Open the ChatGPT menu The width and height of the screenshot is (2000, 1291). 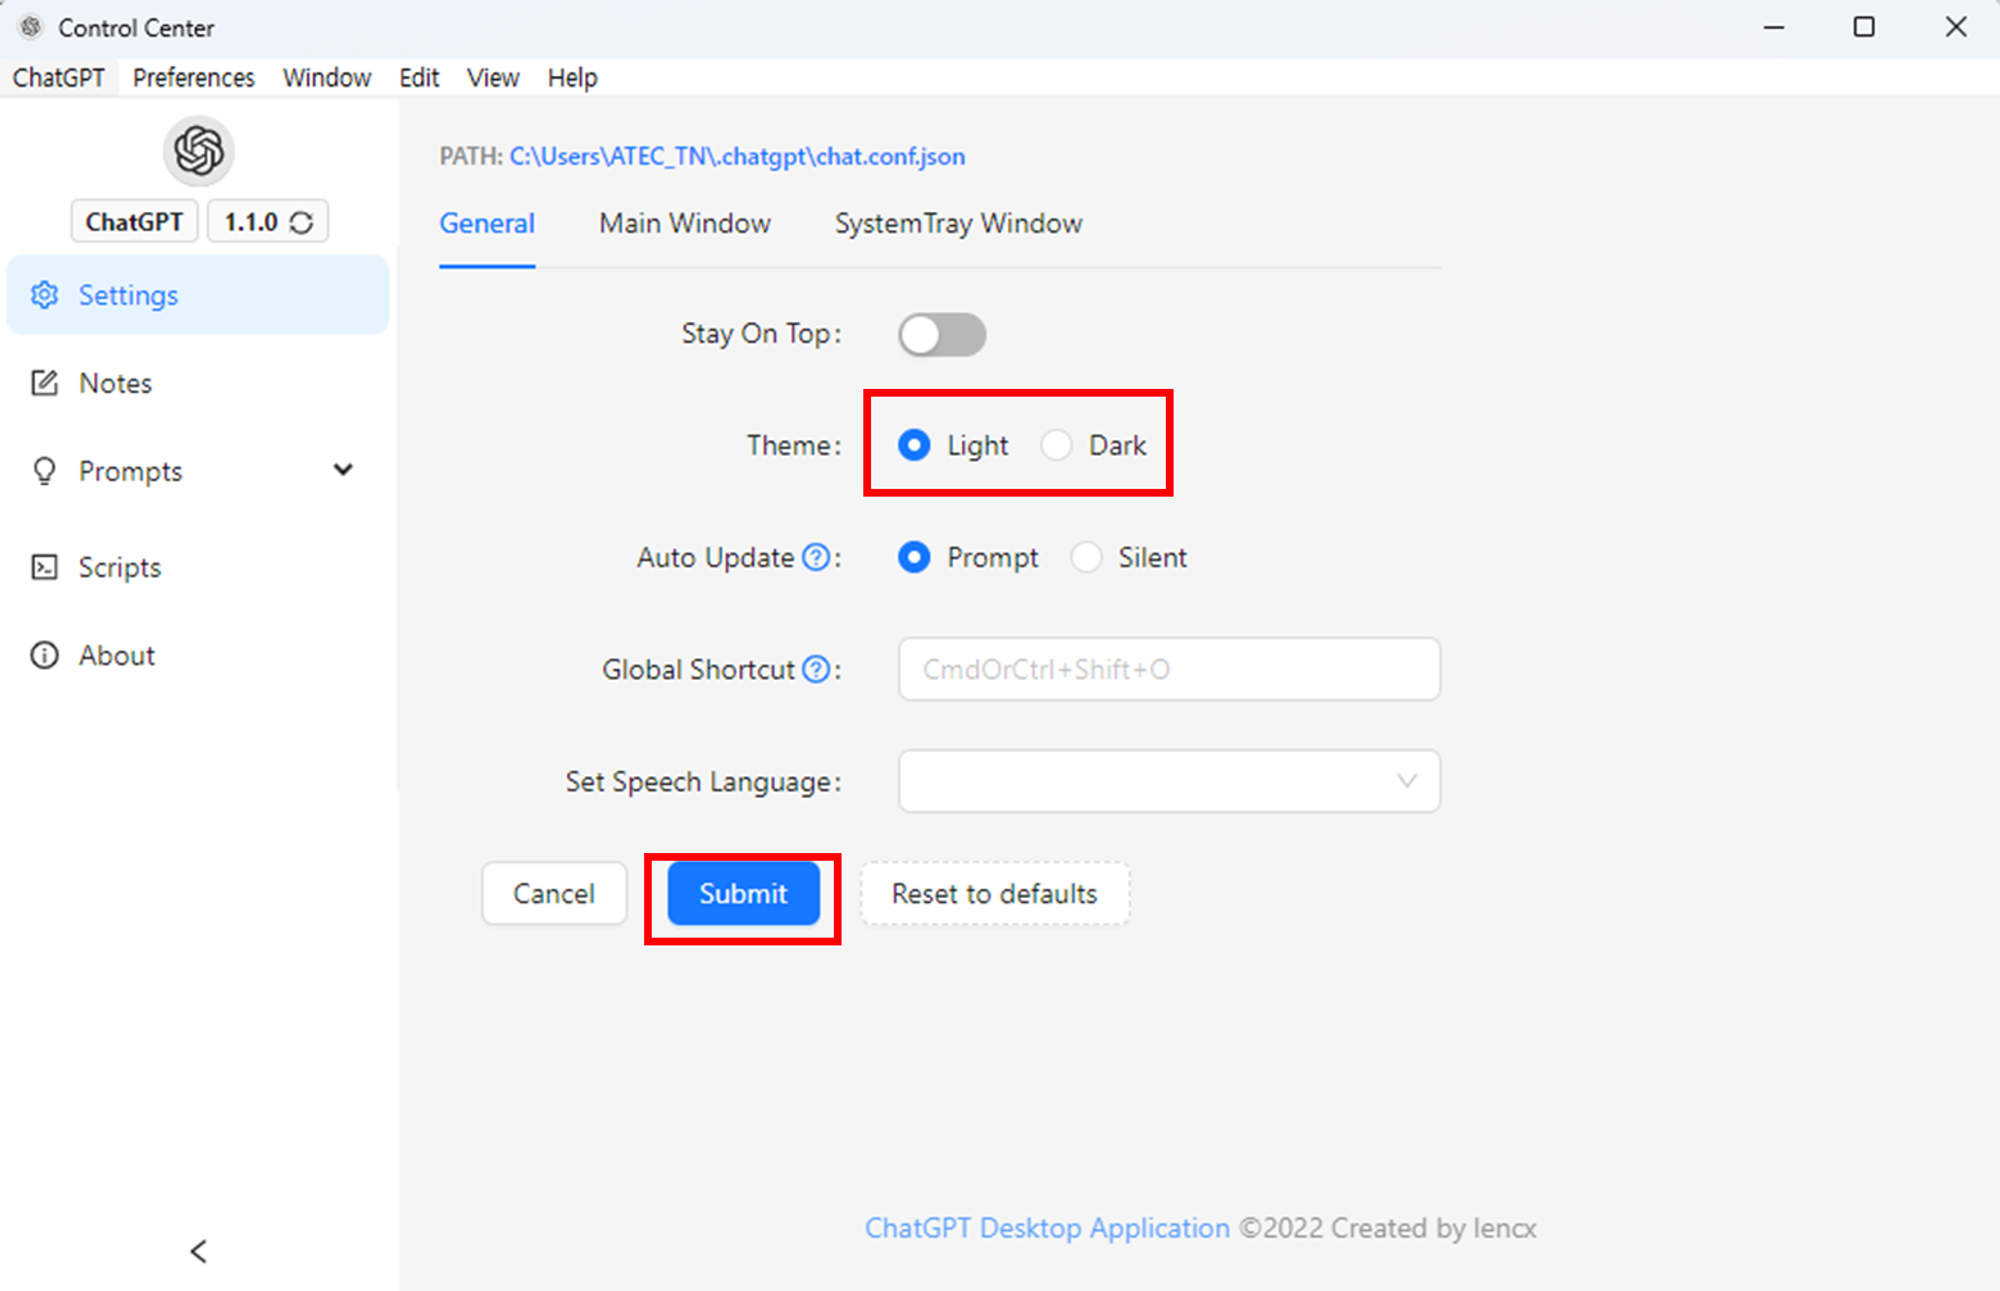[59, 78]
